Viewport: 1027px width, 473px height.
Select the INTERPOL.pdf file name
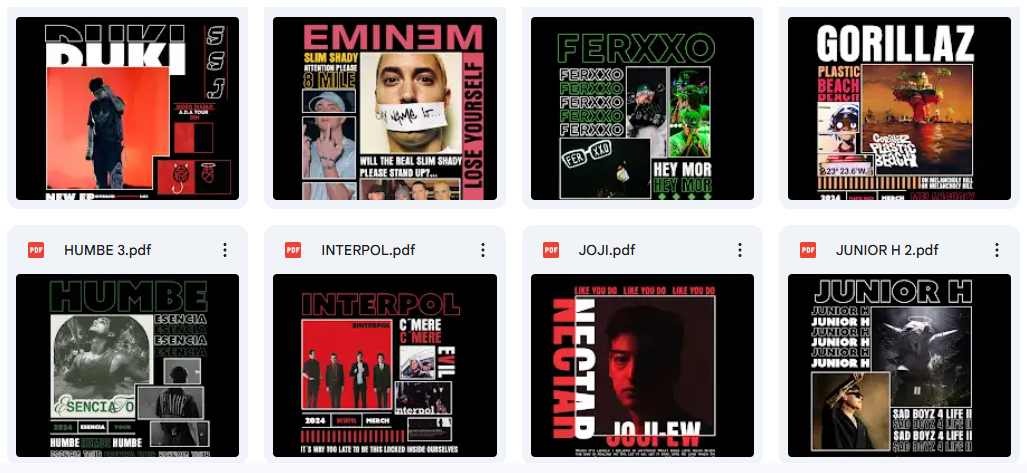(x=368, y=250)
